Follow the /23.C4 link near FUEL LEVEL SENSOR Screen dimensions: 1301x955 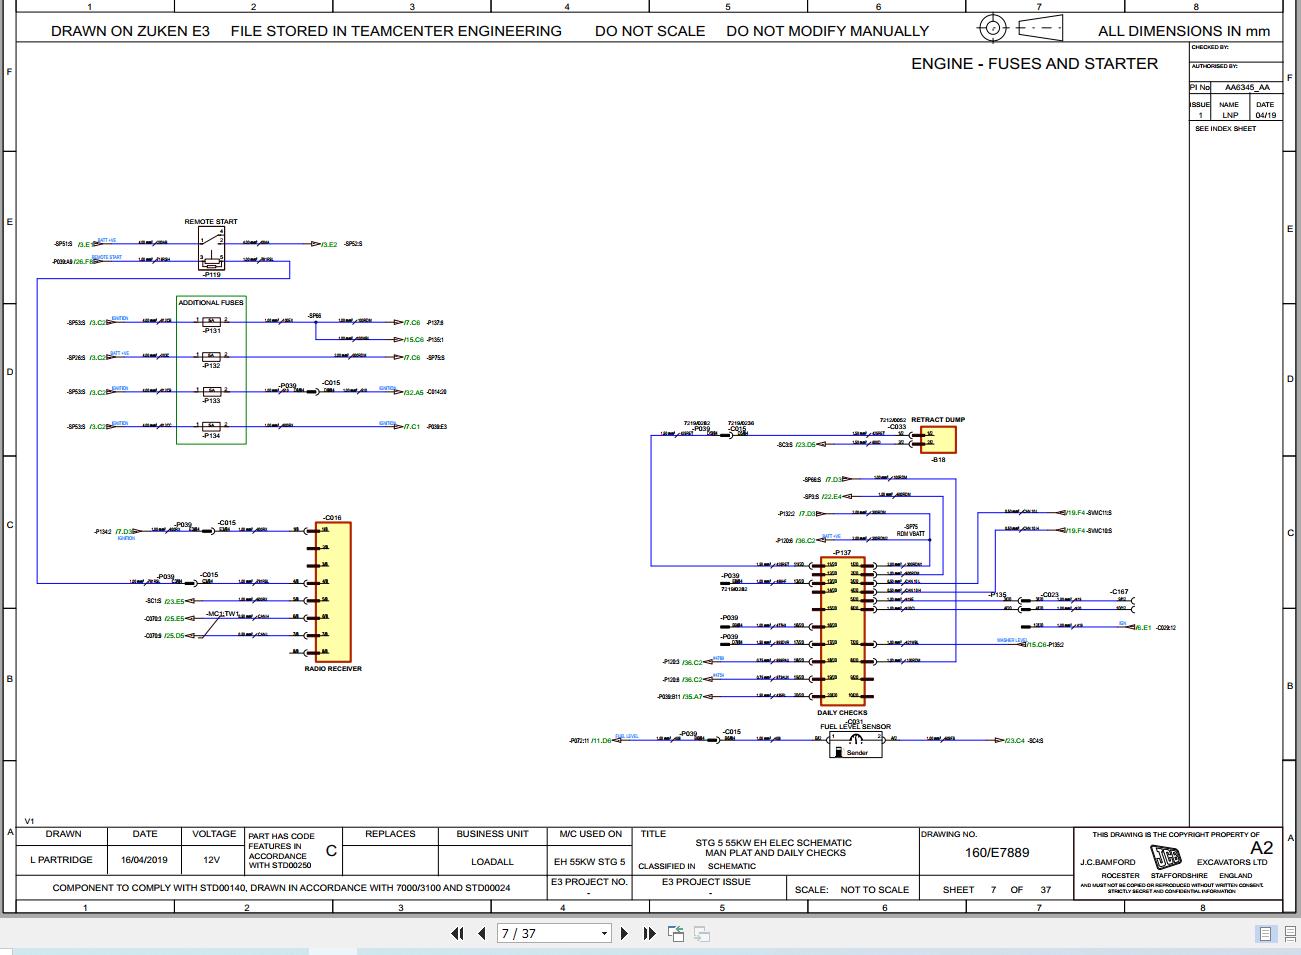[1014, 740]
